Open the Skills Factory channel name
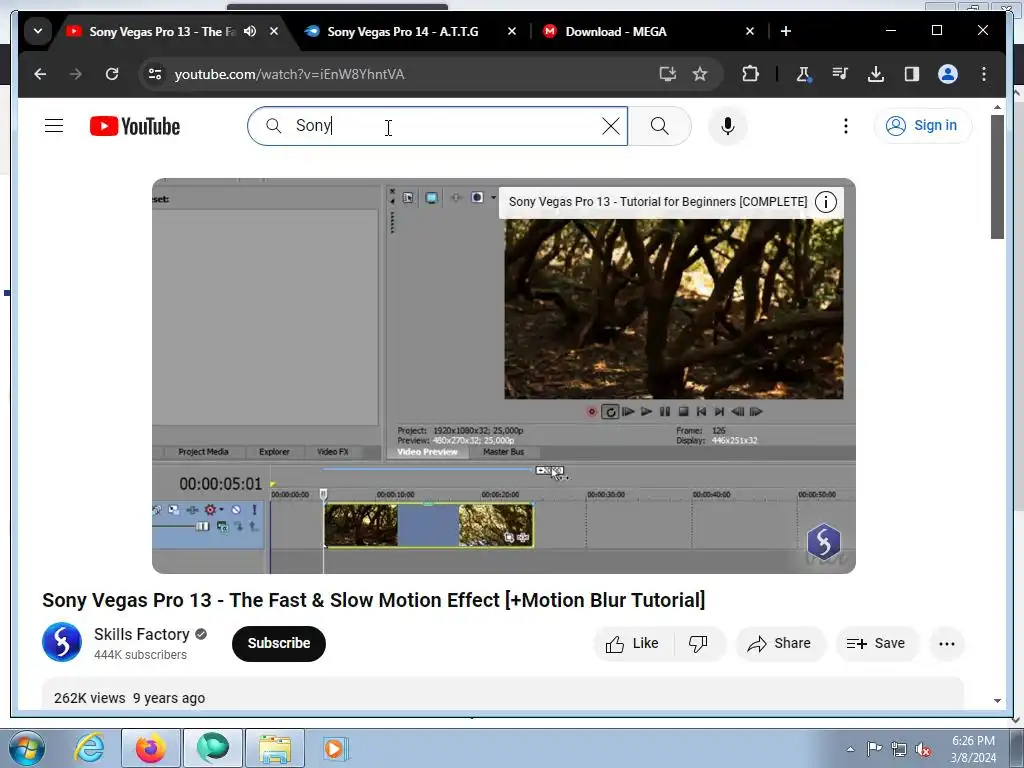The image size is (1024, 768). 142,634
